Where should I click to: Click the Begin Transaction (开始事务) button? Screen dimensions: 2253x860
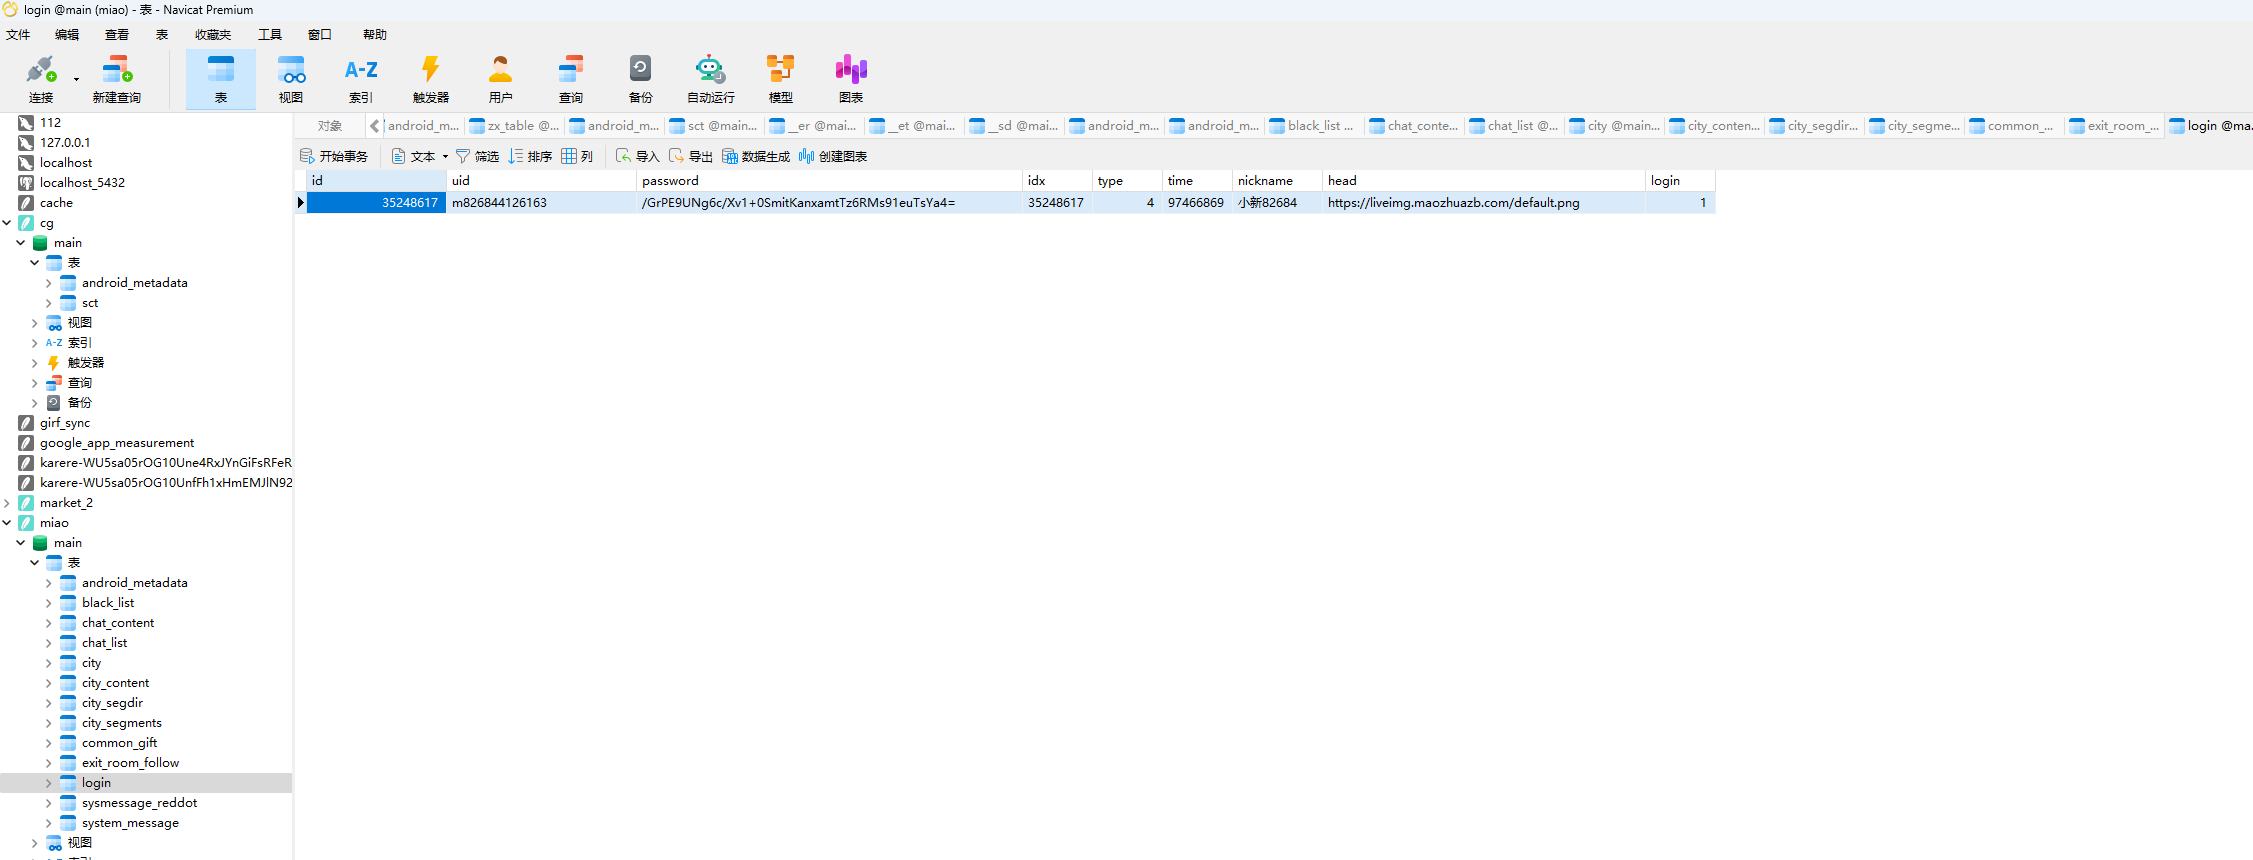[x=335, y=157]
